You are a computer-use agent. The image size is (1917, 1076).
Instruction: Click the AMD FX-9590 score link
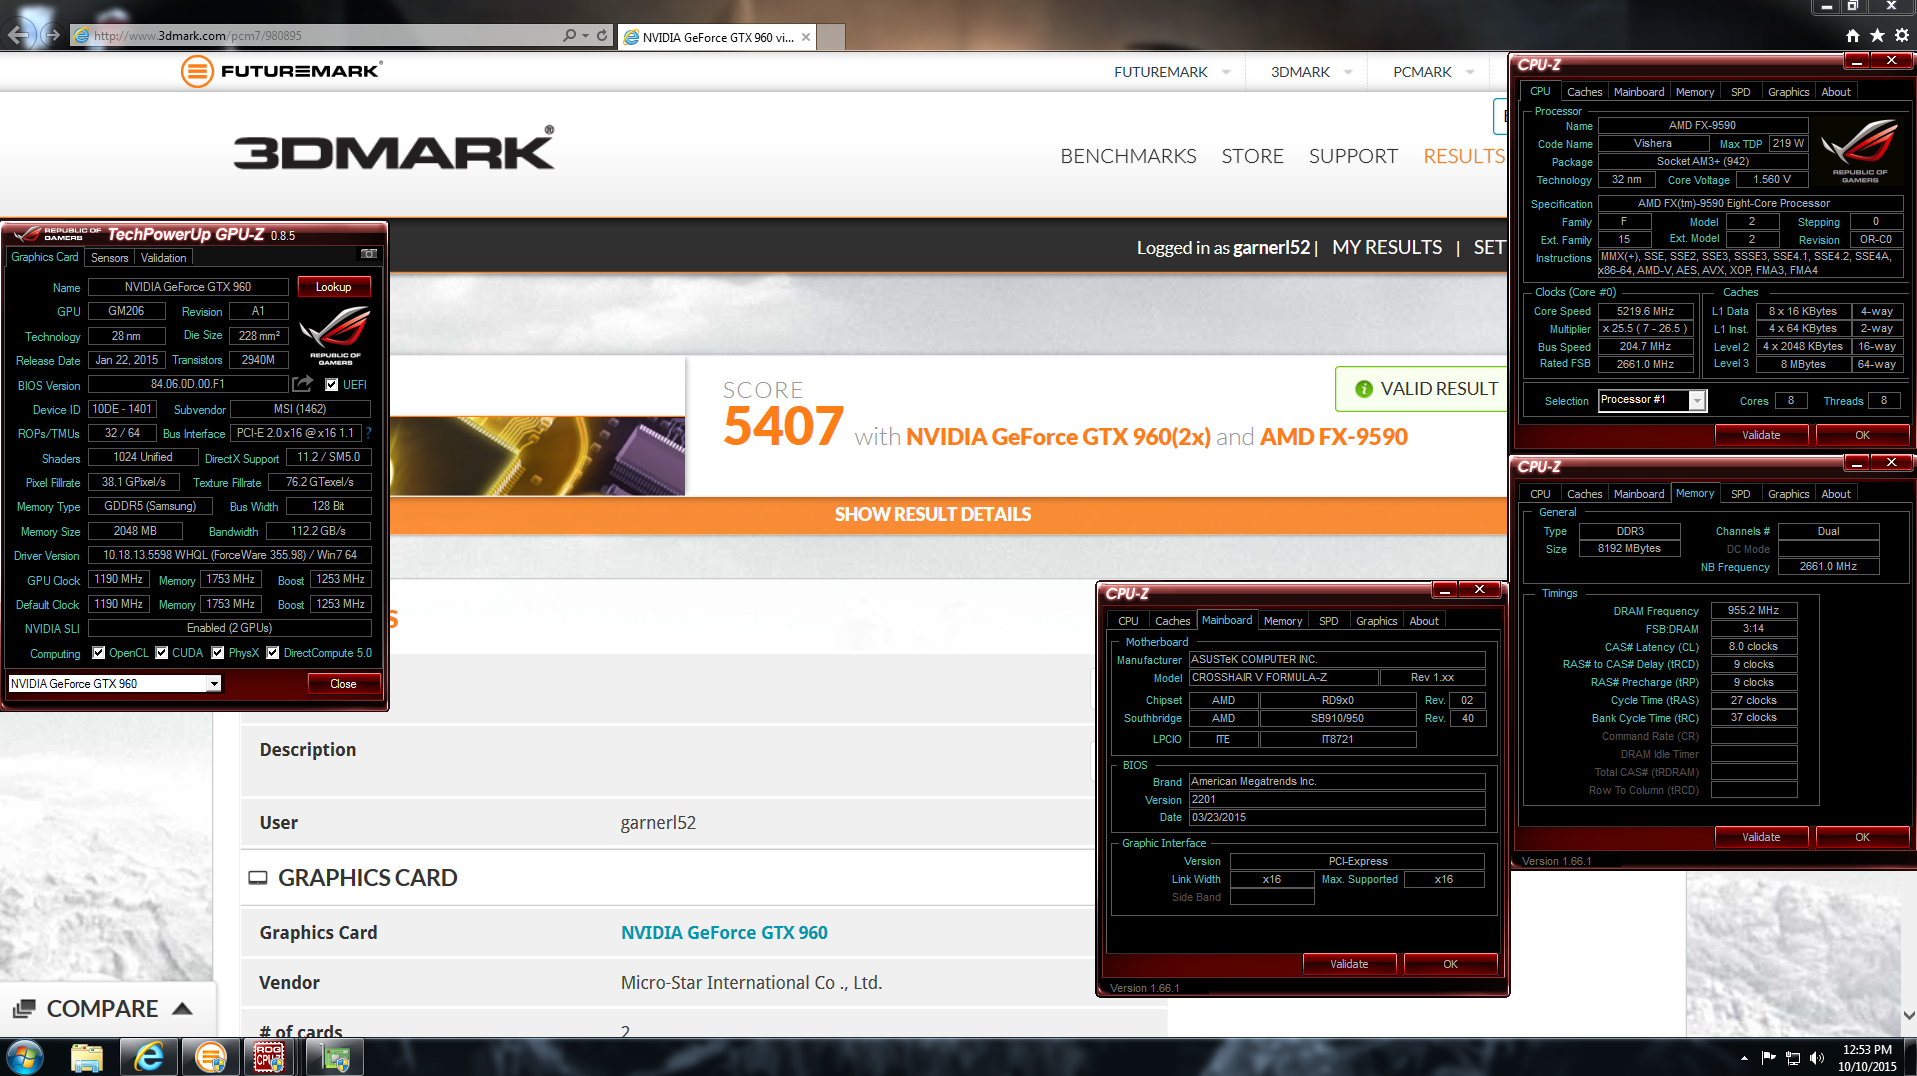pyautogui.click(x=1334, y=437)
